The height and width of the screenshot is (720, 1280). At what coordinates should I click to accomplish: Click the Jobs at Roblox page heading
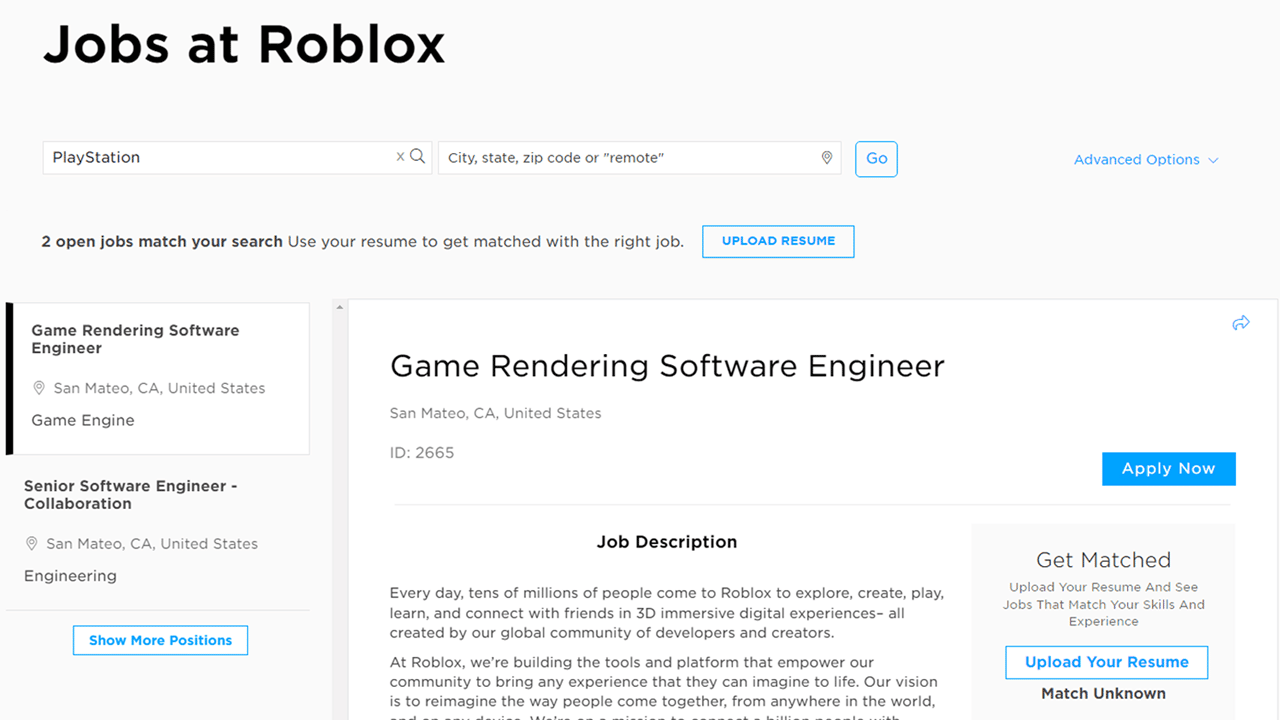(x=243, y=44)
